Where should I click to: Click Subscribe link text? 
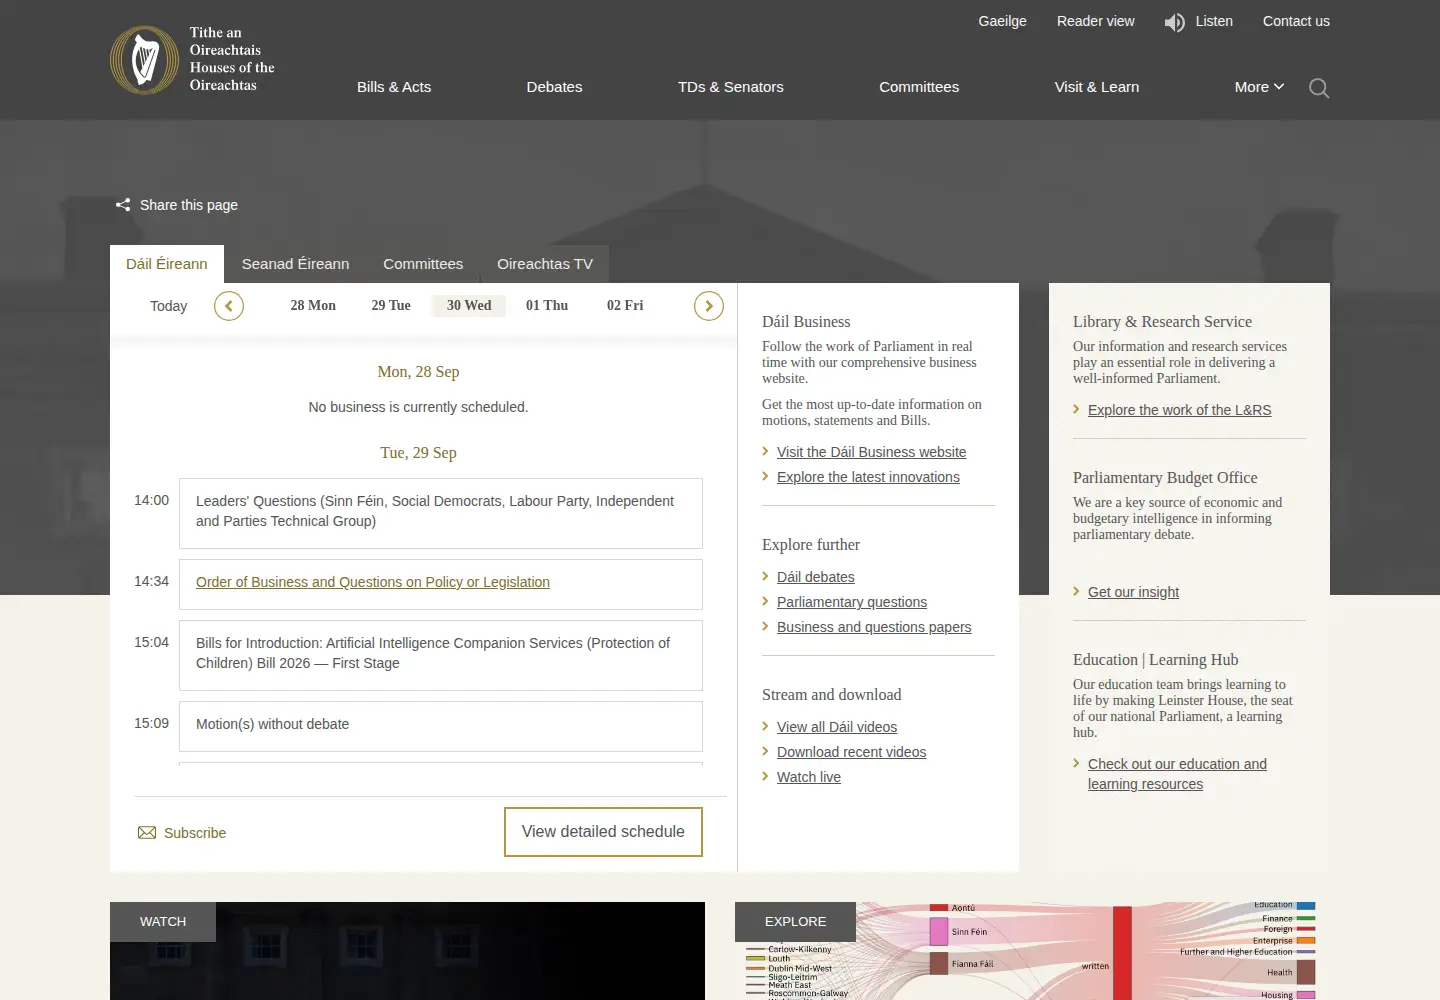(195, 833)
